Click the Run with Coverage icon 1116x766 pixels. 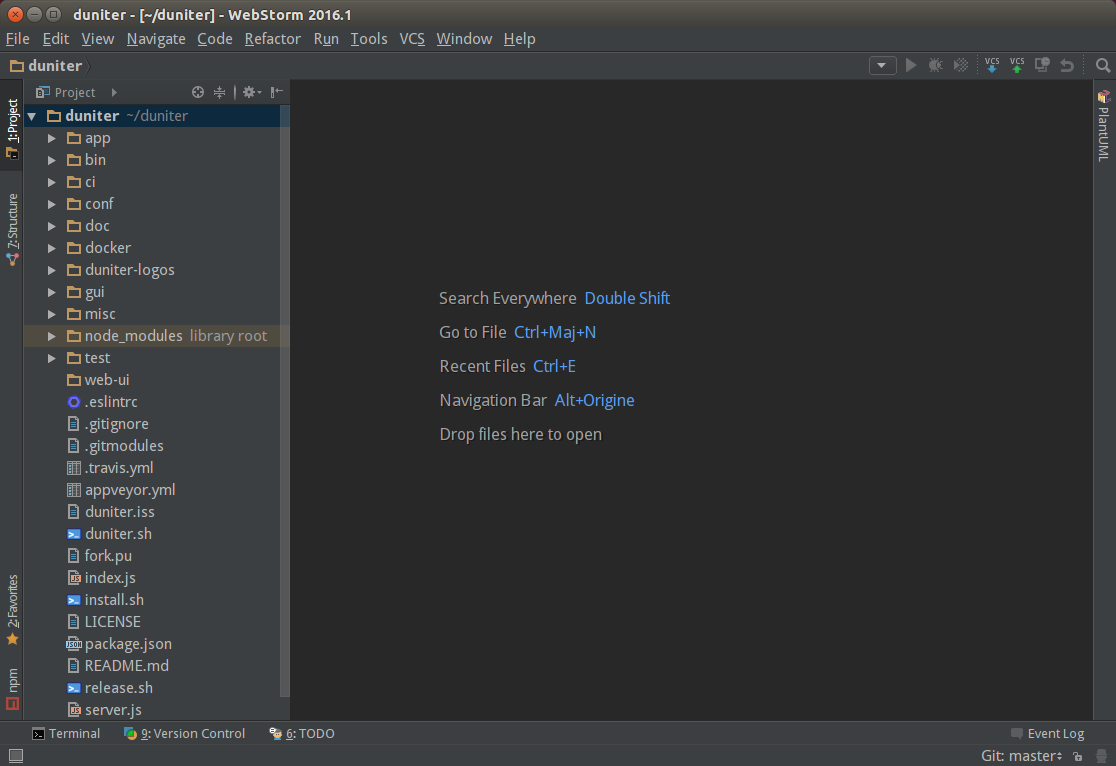(961, 65)
